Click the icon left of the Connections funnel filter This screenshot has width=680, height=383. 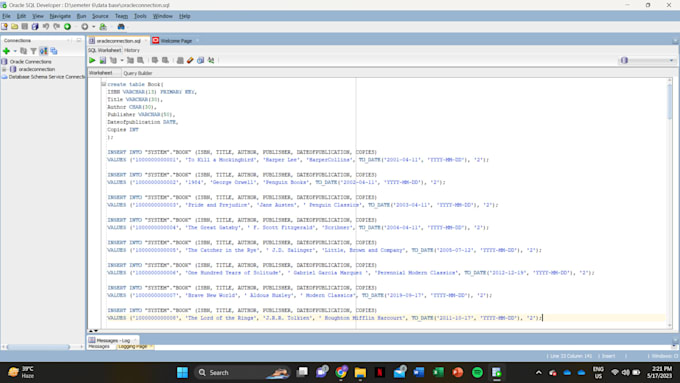24,51
